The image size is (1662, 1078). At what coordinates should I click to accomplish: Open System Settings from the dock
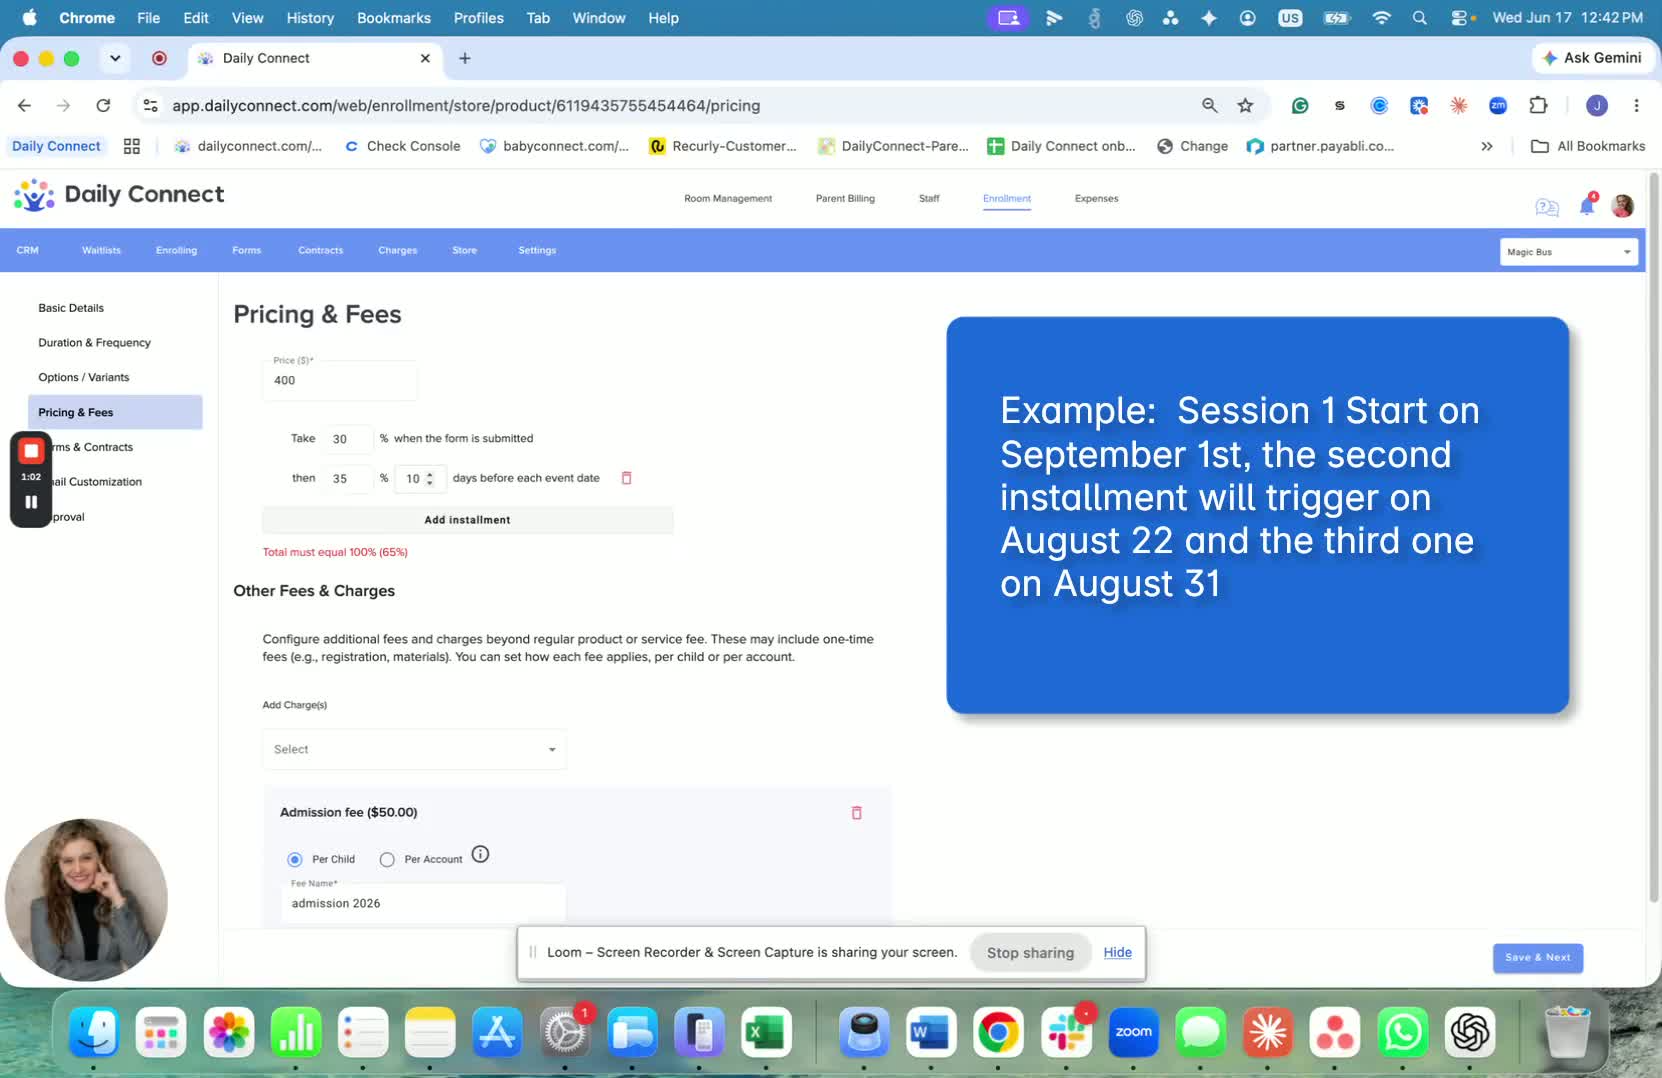[x=564, y=1033]
